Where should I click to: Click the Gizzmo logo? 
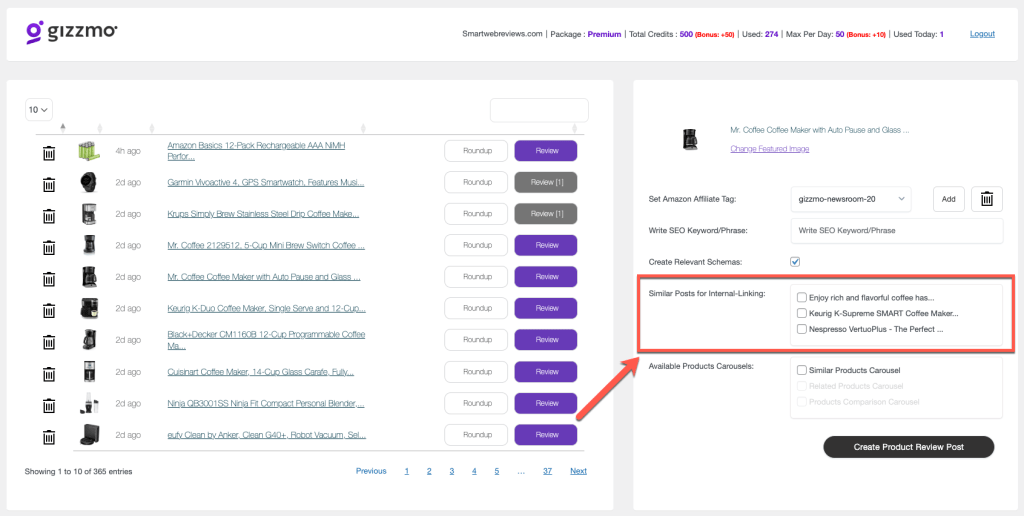(72, 32)
